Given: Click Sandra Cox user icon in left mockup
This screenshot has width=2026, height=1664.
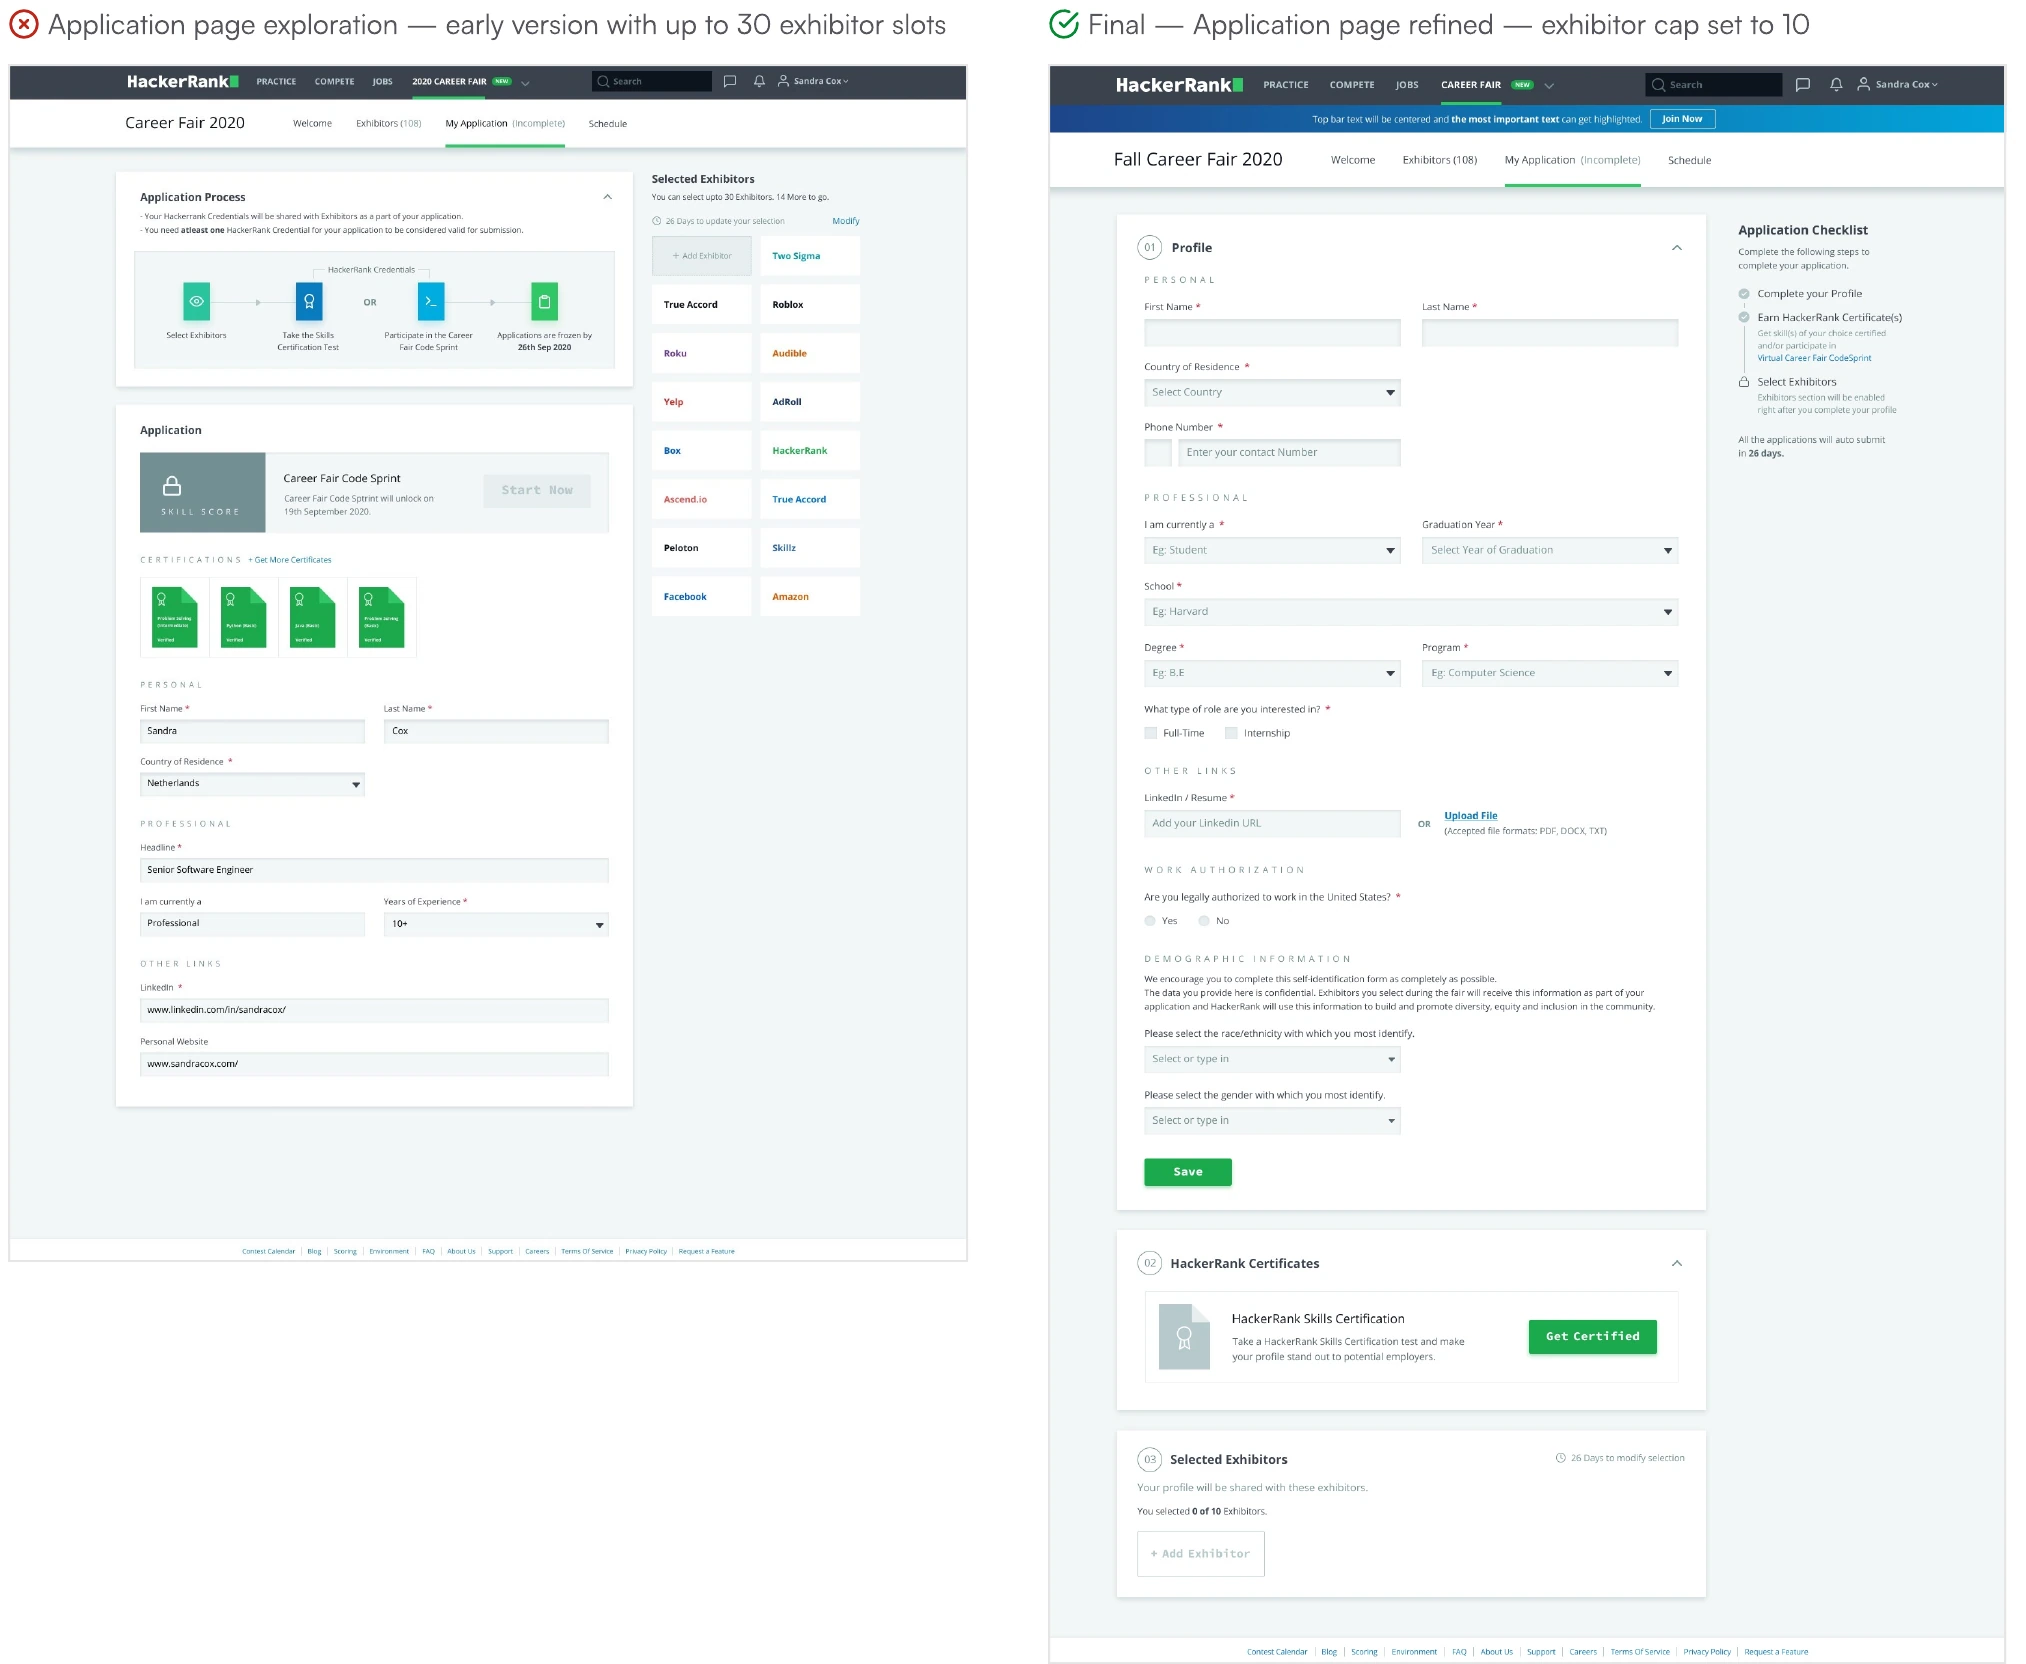Looking at the screenshot, I should (x=784, y=81).
